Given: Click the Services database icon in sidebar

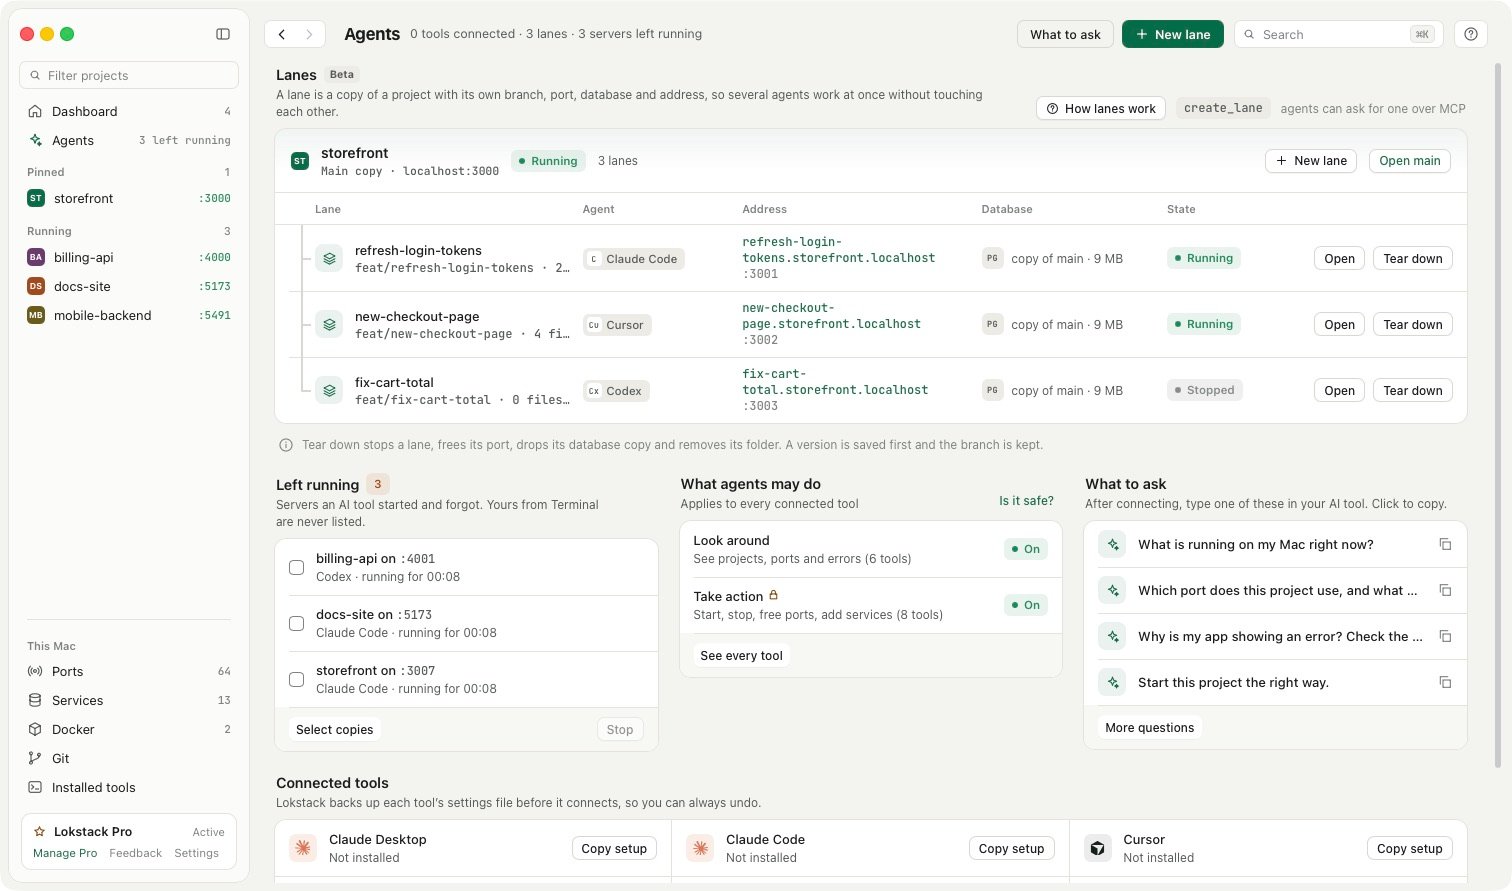Looking at the screenshot, I should (x=35, y=700).
